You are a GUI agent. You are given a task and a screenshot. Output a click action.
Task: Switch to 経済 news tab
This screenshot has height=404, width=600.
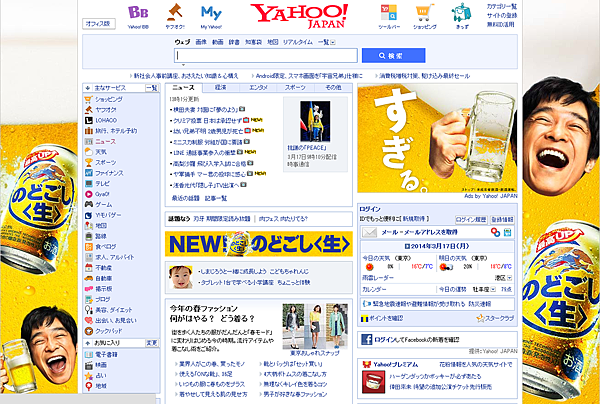221,88
